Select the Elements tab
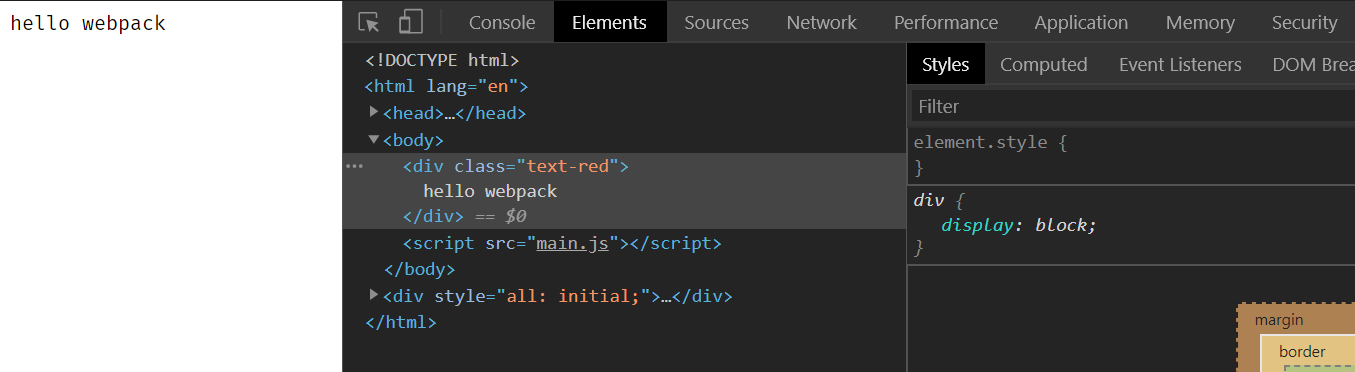 (610, 22)
